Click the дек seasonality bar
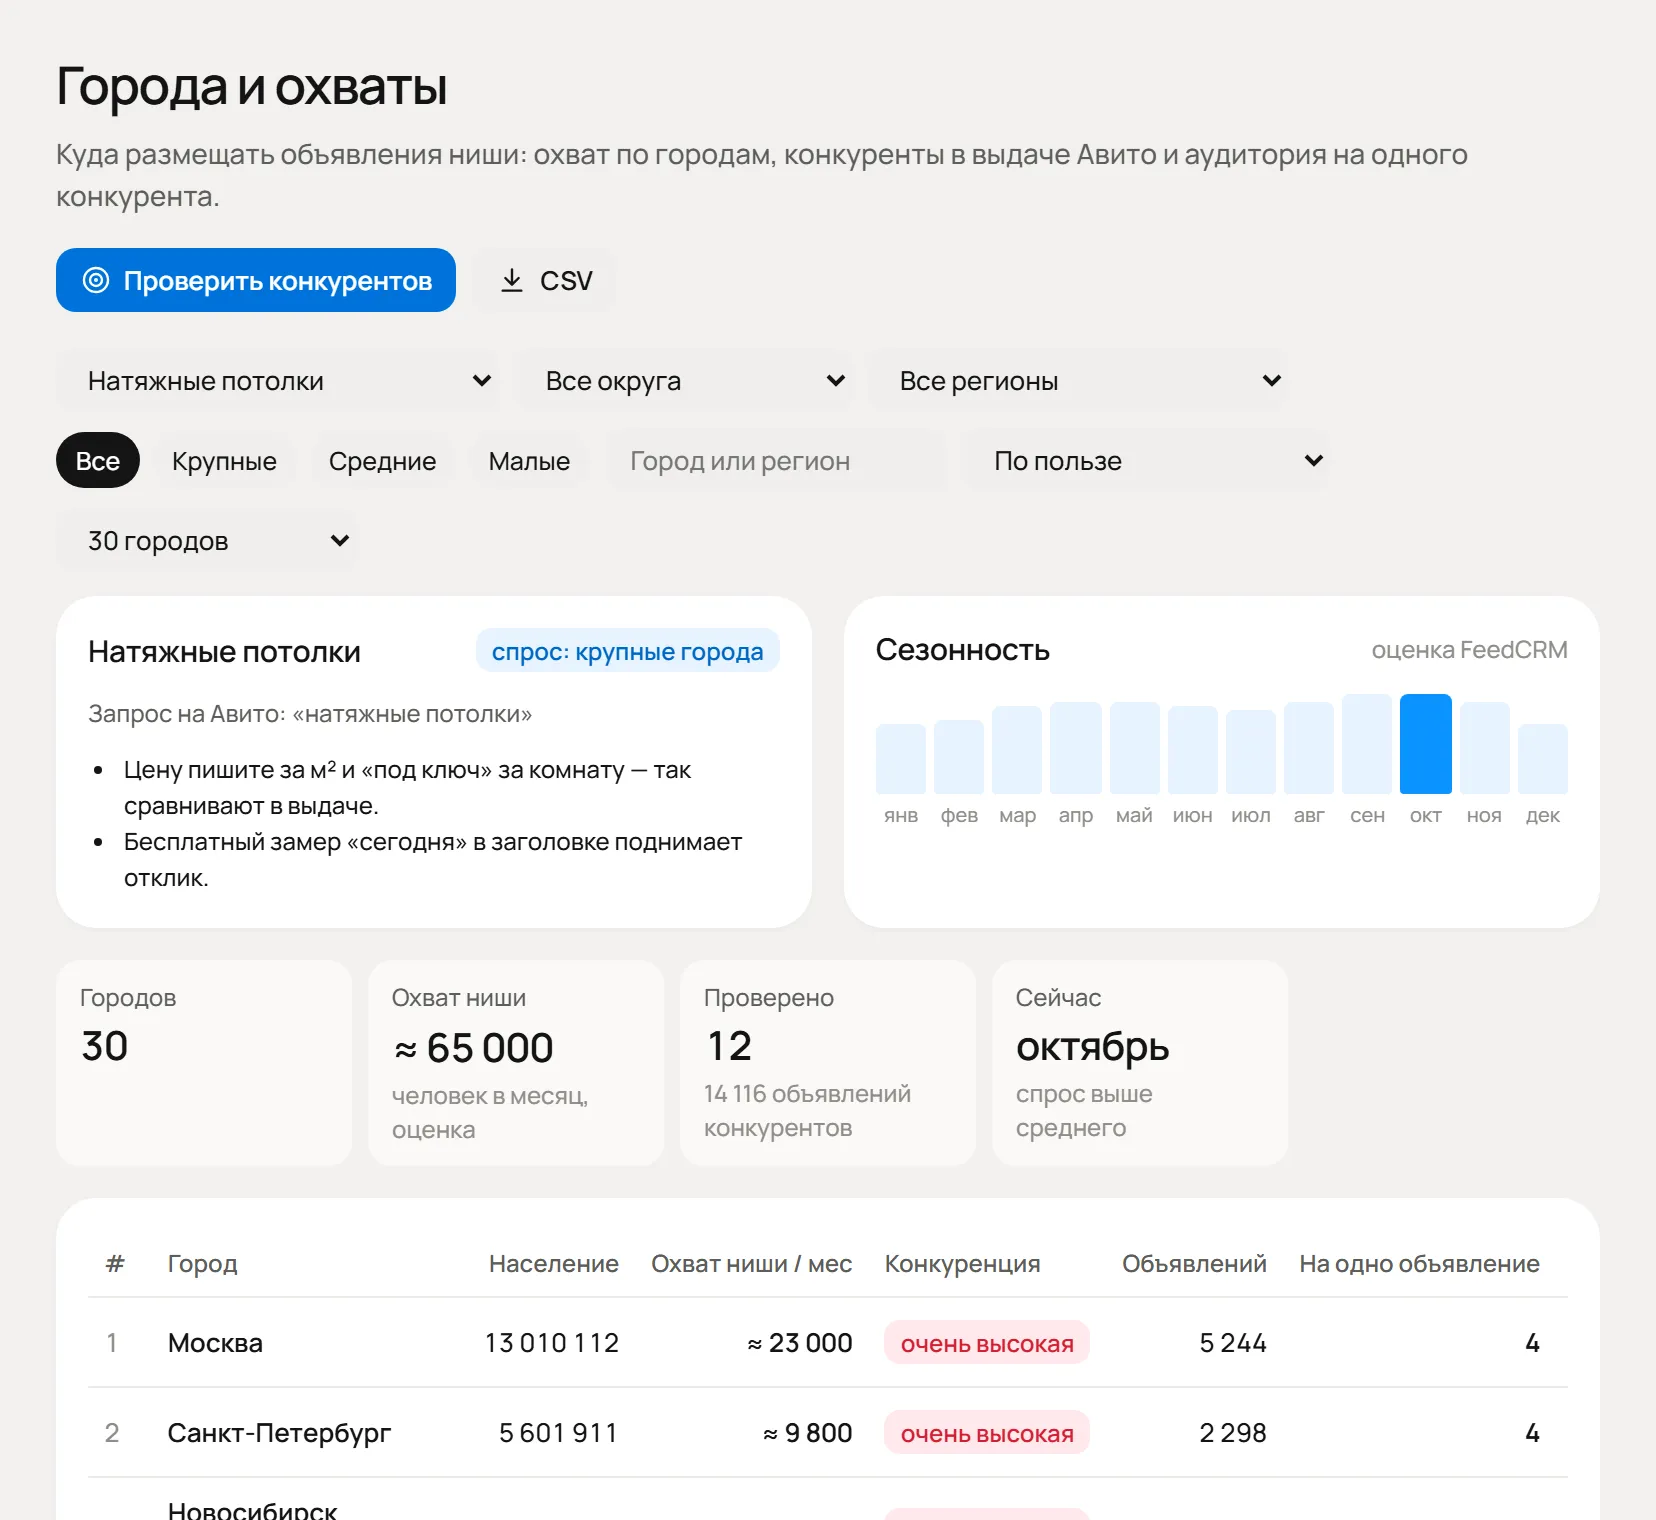The width and height of the screenshot is (1656, 1520). click(x=1543, y=759)
